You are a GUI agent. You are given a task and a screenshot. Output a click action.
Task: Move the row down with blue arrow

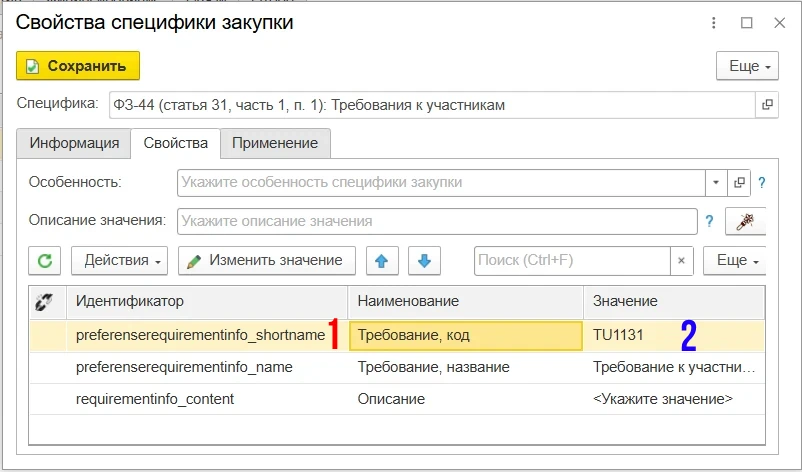(x=424, y=261)
